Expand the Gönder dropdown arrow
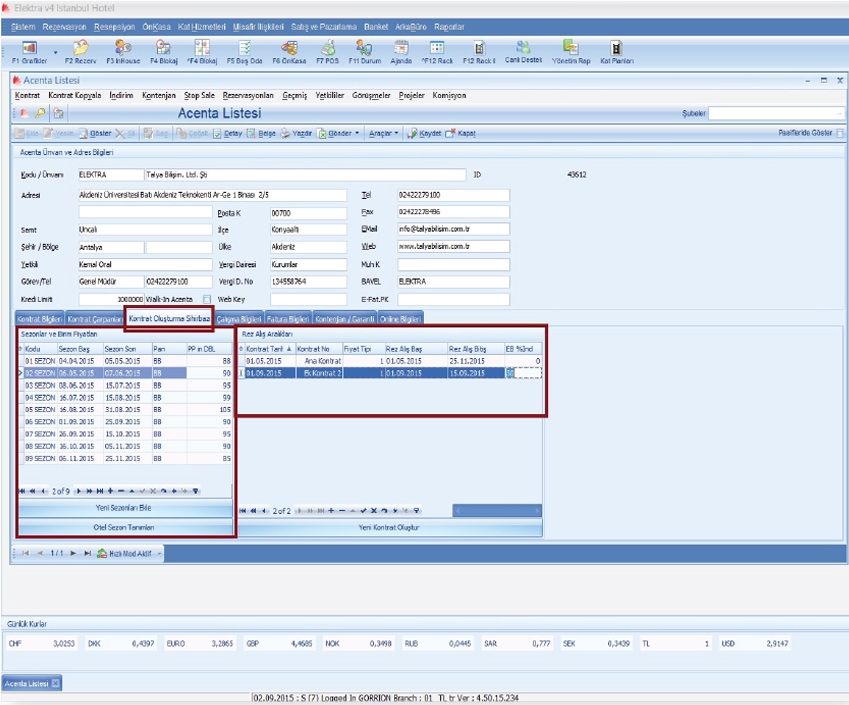 click(x=357, y=132)
